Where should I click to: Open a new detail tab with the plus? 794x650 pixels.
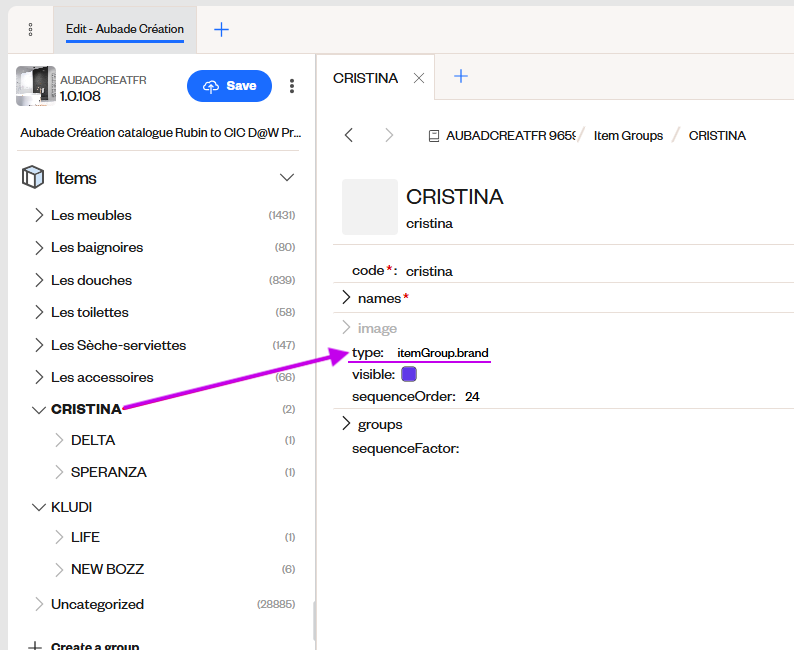pos(461,76)
